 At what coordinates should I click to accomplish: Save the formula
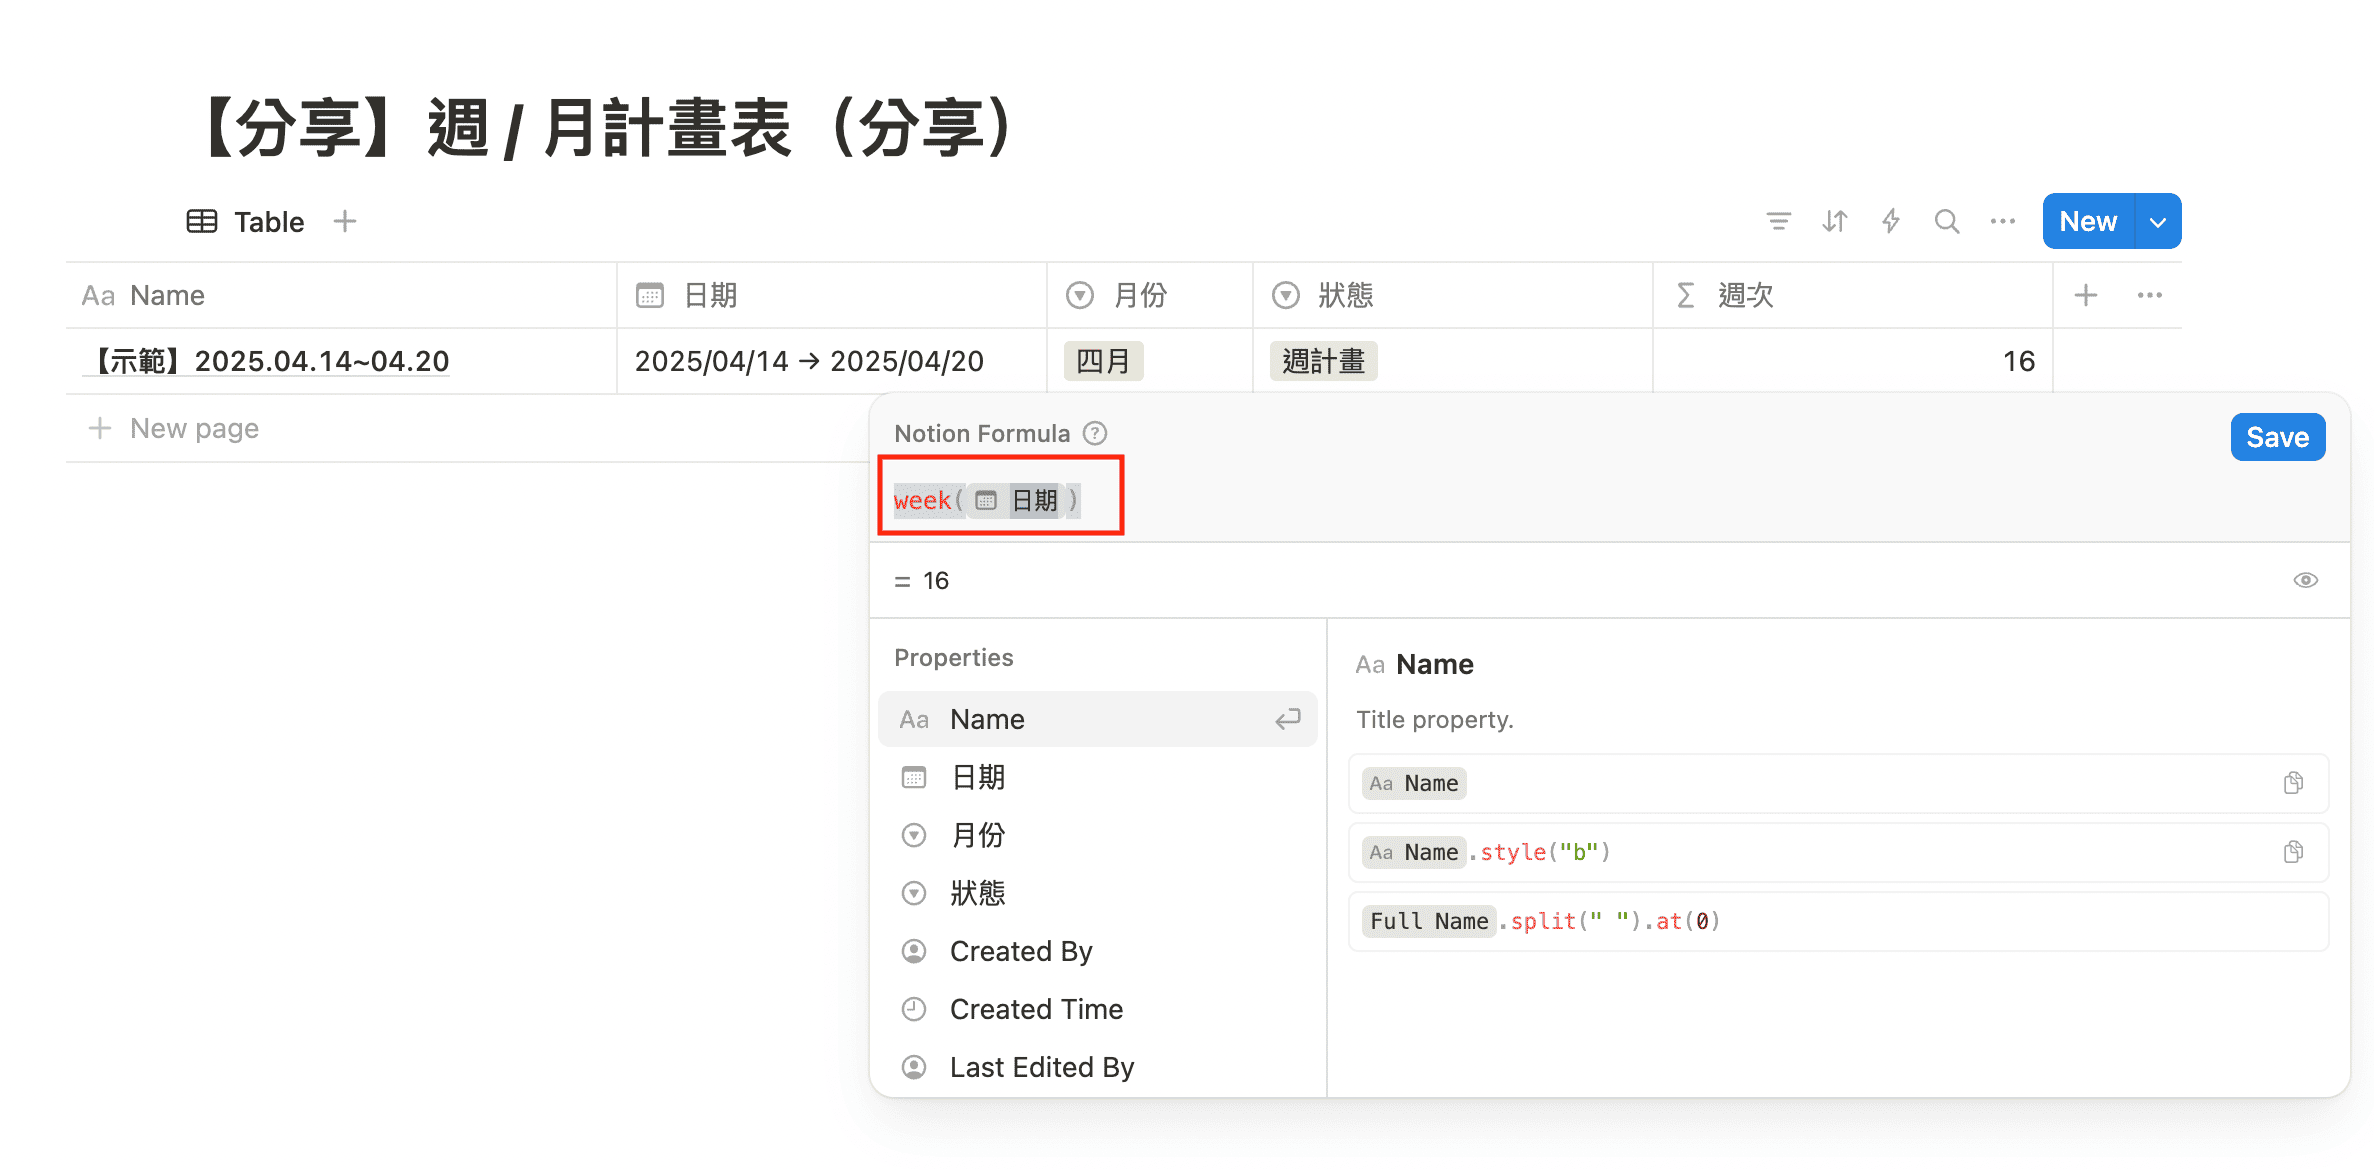(x=2277, y=437)
